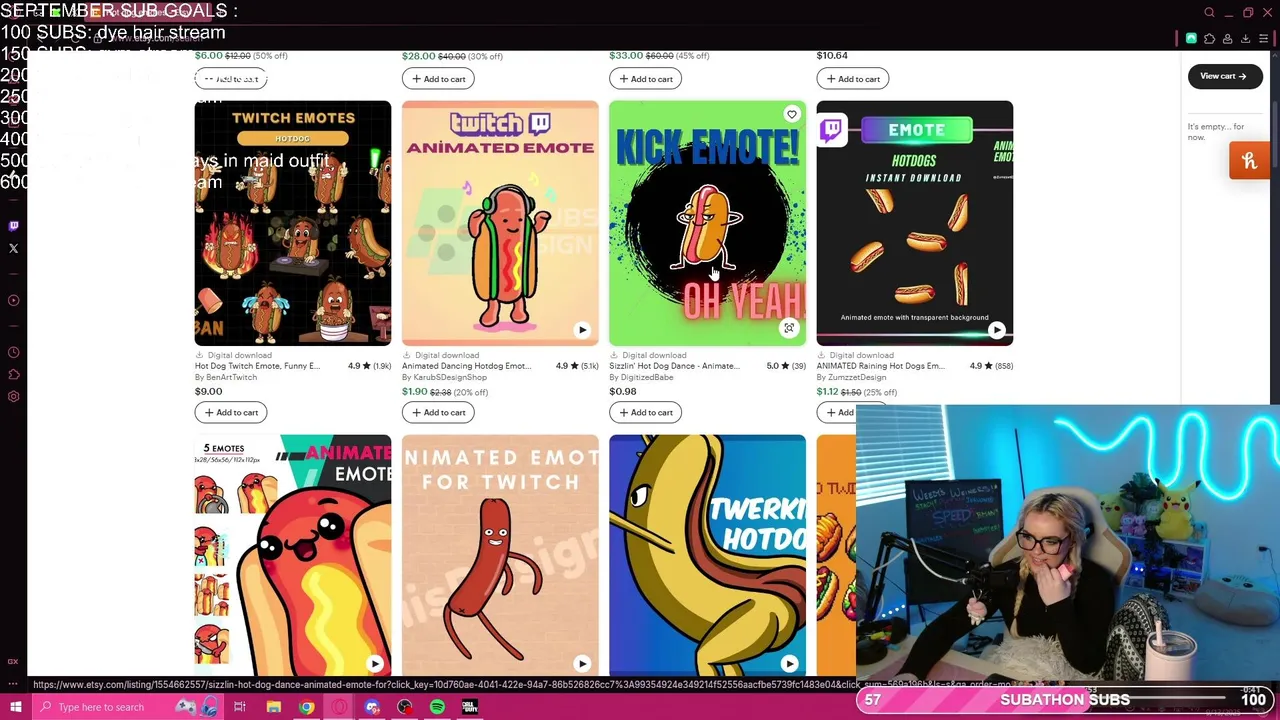The image size is (1280, 720).
Task: Open Twitch Animated Emote dancing hotdog thumbnail
Action: [500, 223]
